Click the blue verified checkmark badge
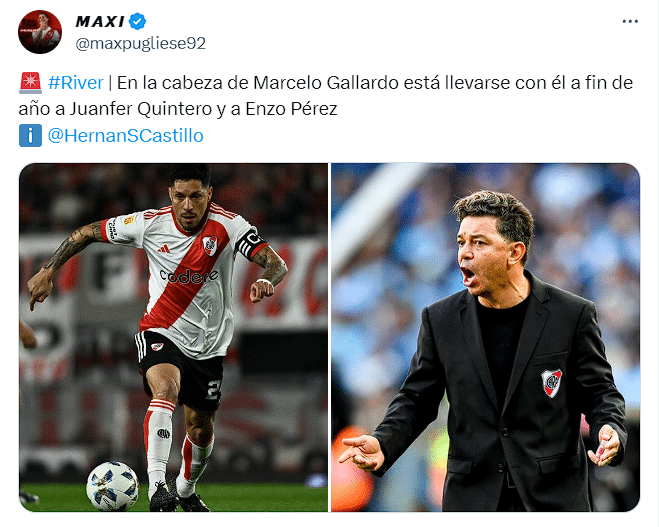Screen dimensions: 659x527 pyautogui.click(x=137, y=21)
